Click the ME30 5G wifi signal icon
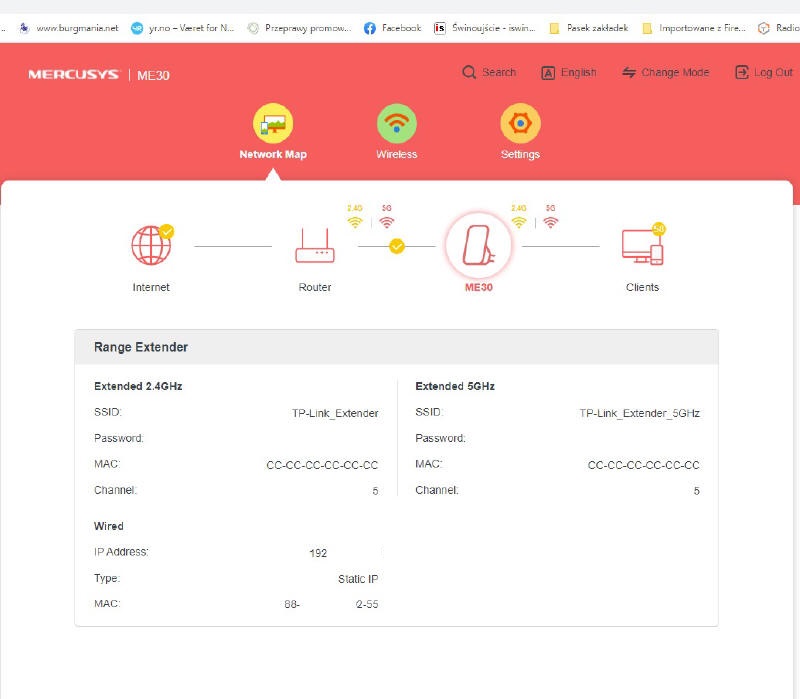The image size is (800, 699). (x=551, y=222)
